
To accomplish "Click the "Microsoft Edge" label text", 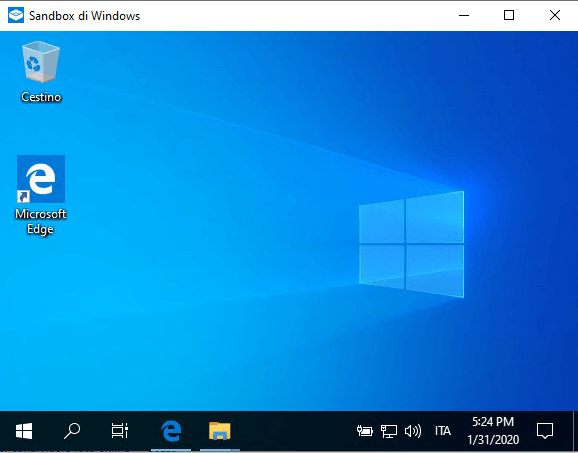I will click(41, 222).
